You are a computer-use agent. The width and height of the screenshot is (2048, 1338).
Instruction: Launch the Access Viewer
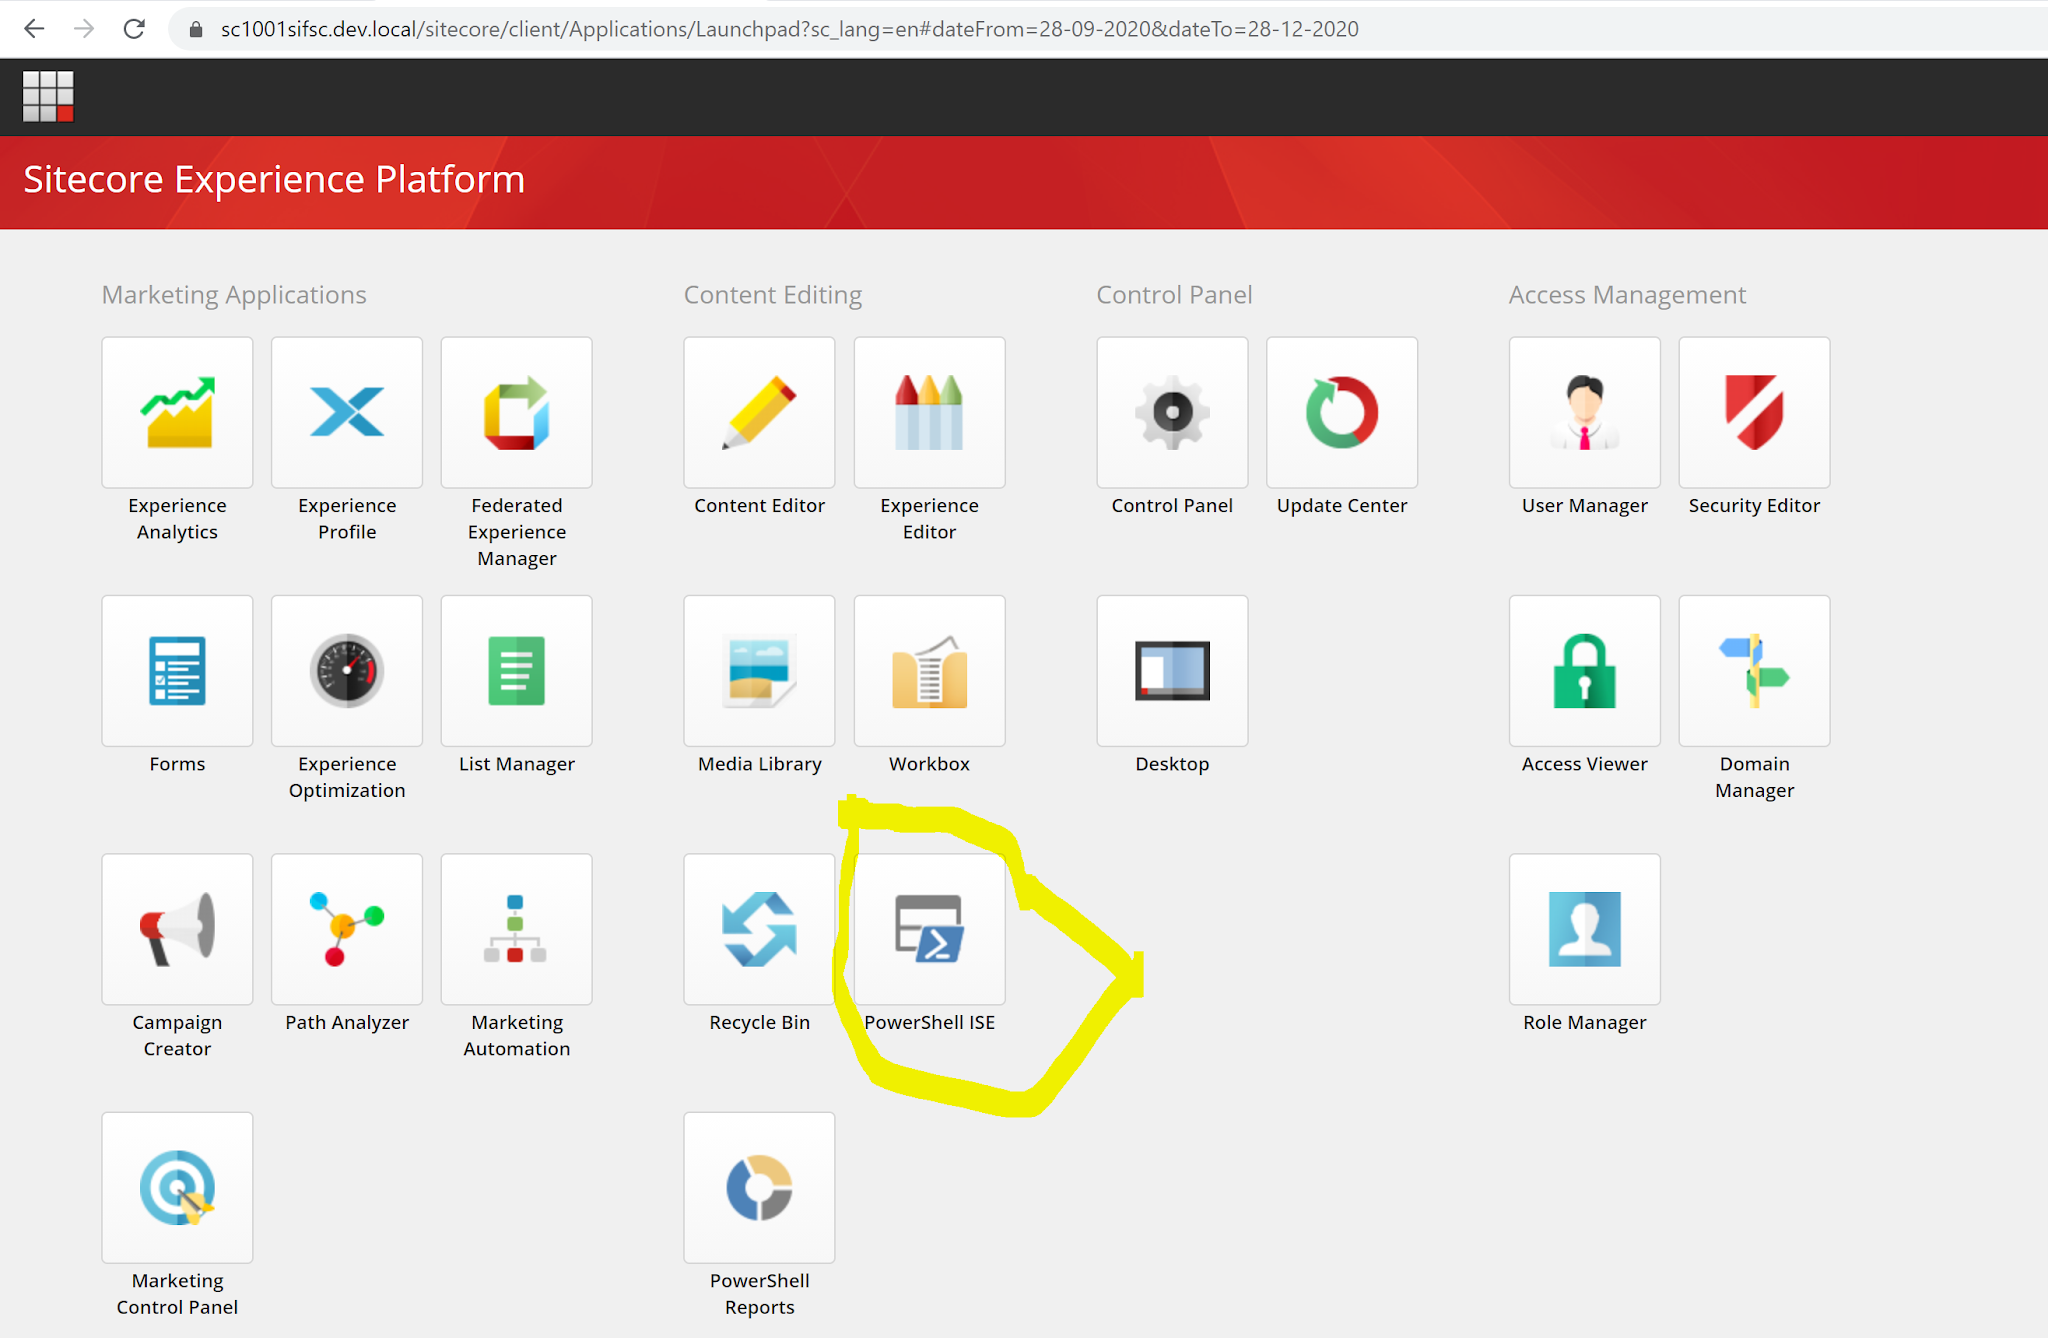[x=1585, y=671]
